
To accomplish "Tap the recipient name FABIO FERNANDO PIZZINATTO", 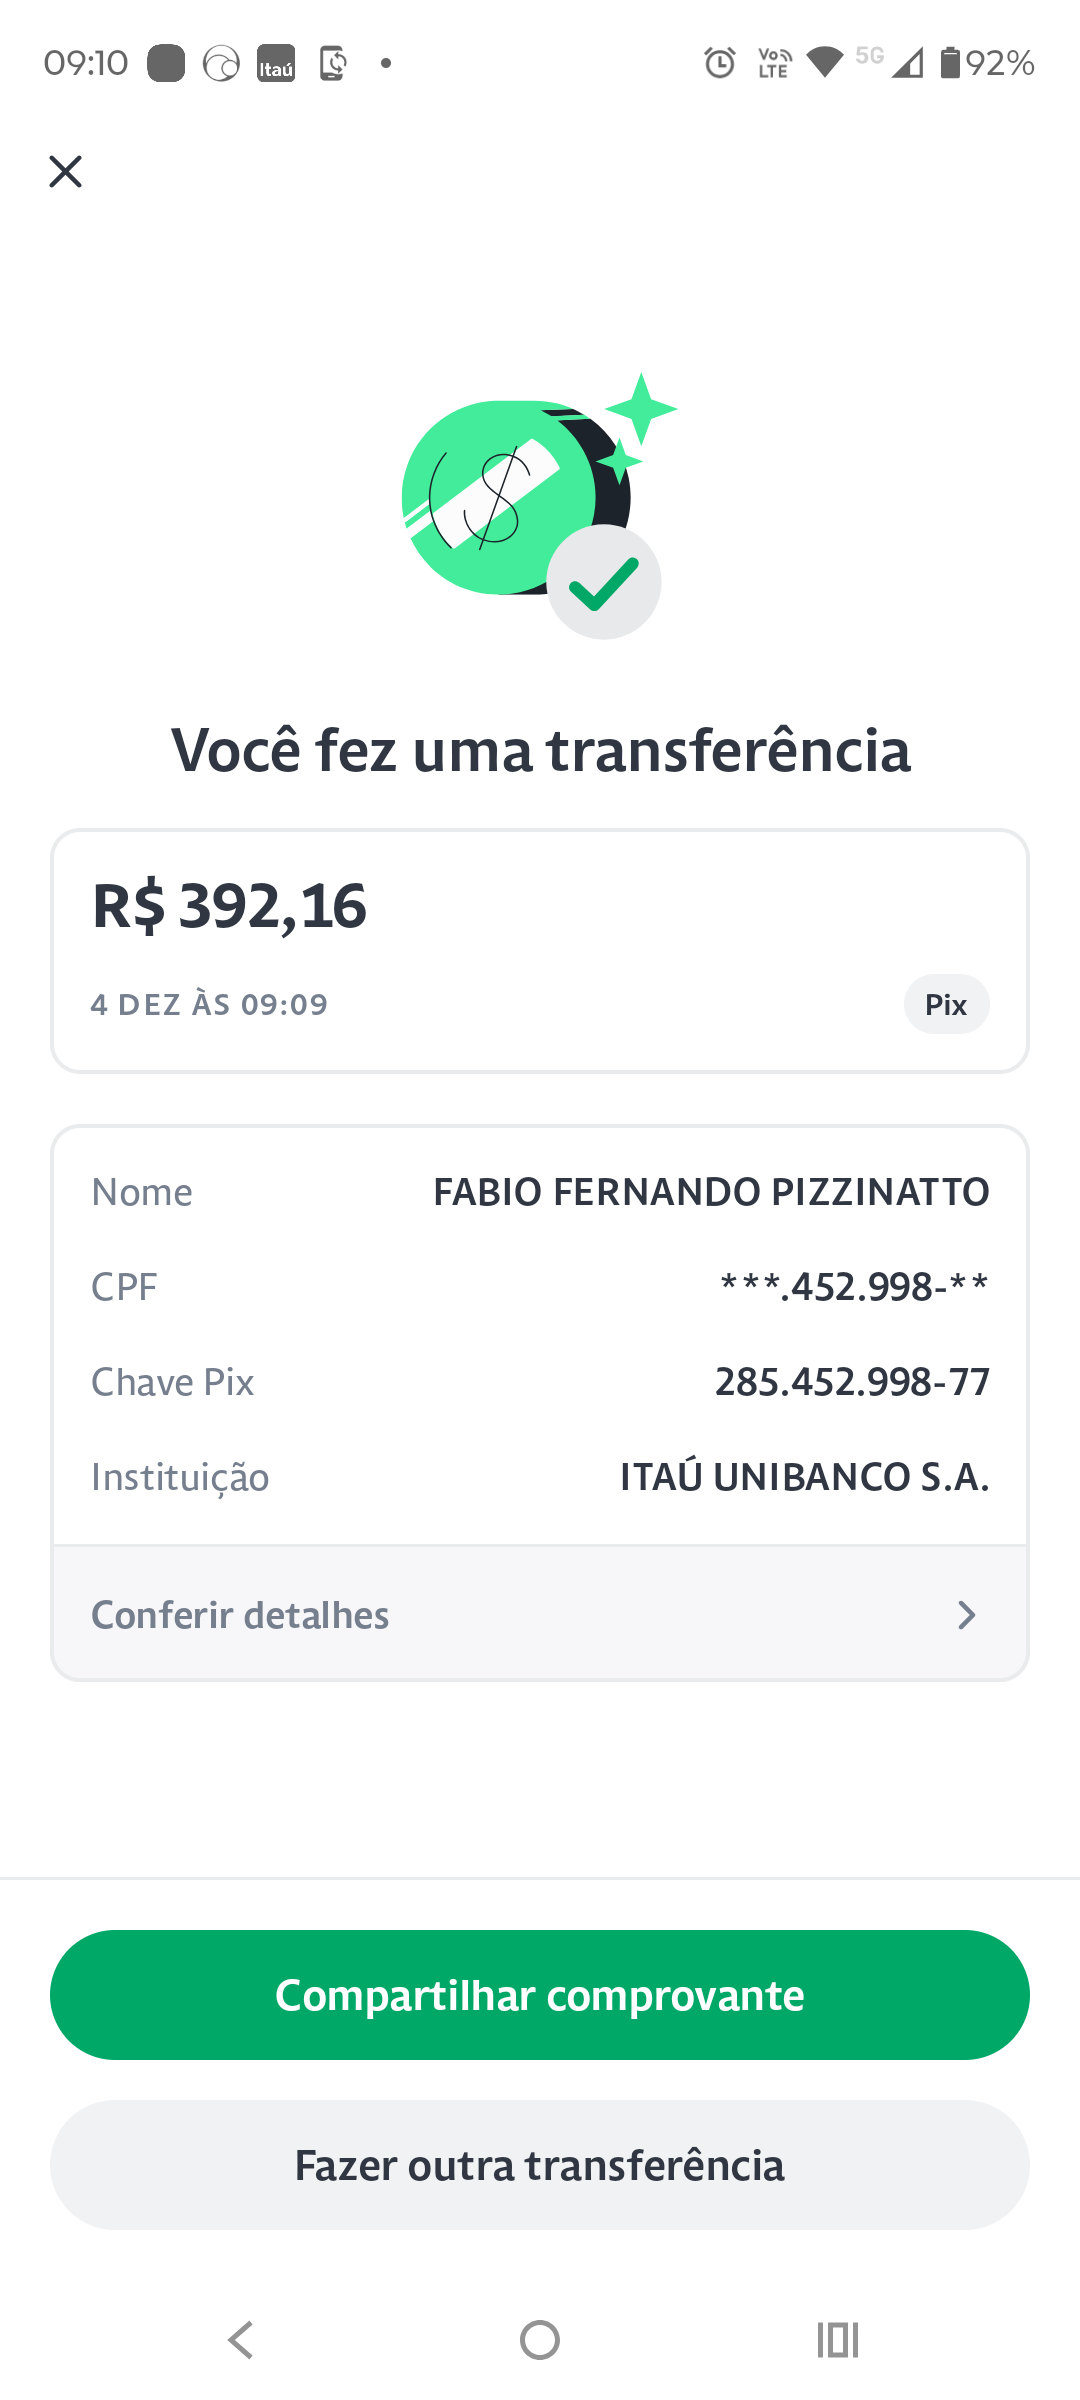I will (x=711, y=1192).
